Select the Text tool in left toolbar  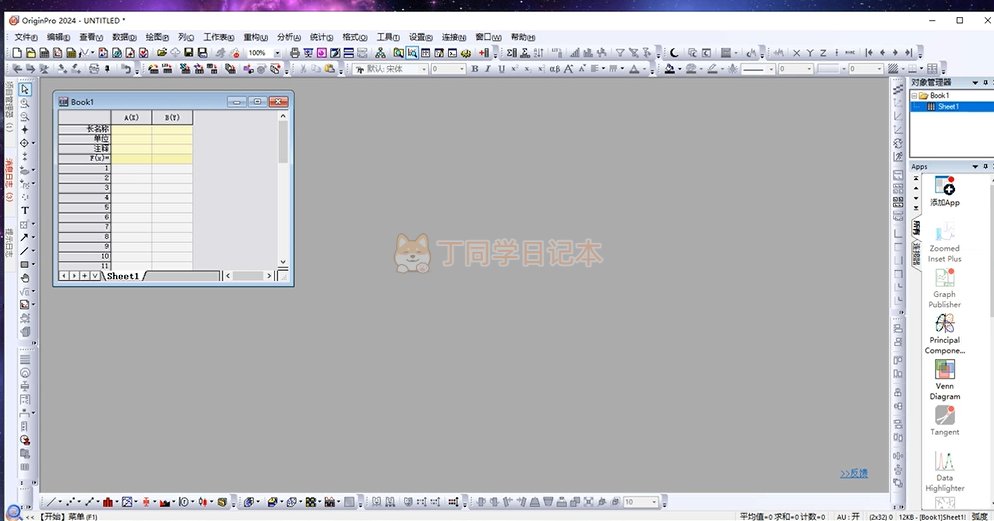25,210
